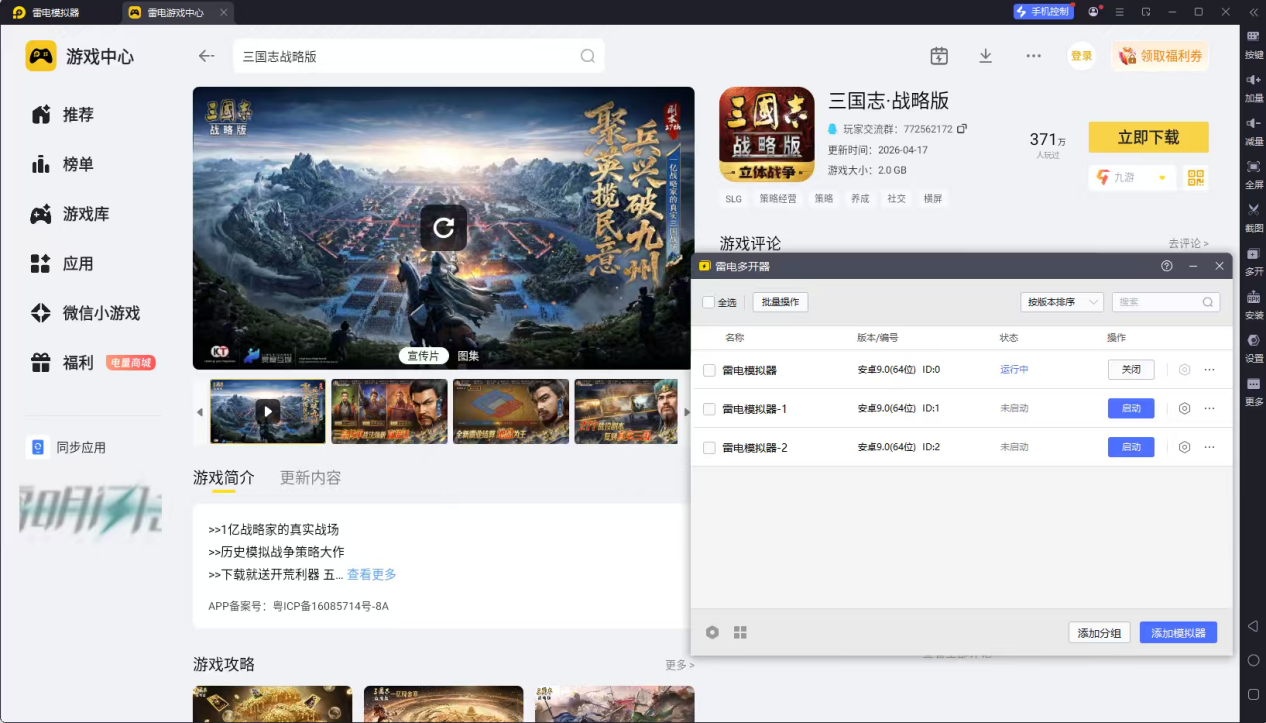Screen dimensions: 1266x723
Task: Open three-dot menu for running 雷电模拟器 row
Action: 1209,370
